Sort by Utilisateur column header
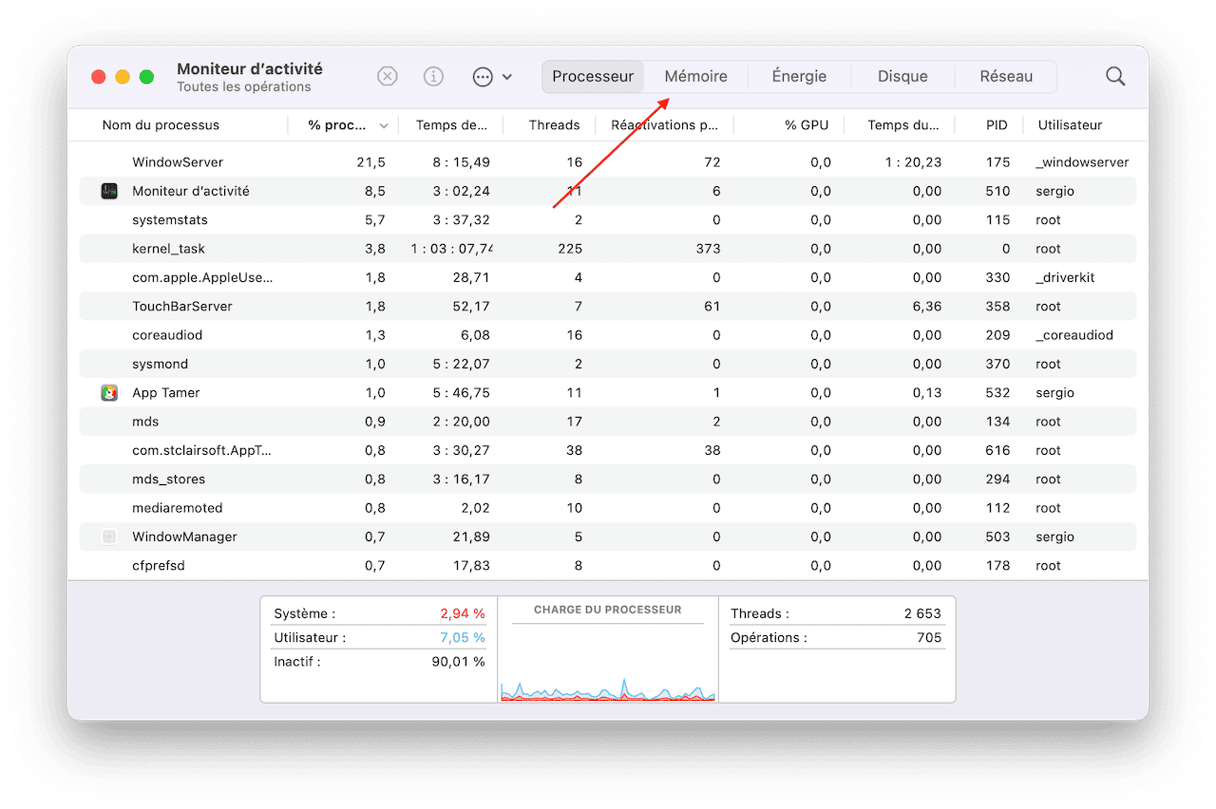Image resolution: width=1216 pixels, height=809 pixels. point(1070,125)
